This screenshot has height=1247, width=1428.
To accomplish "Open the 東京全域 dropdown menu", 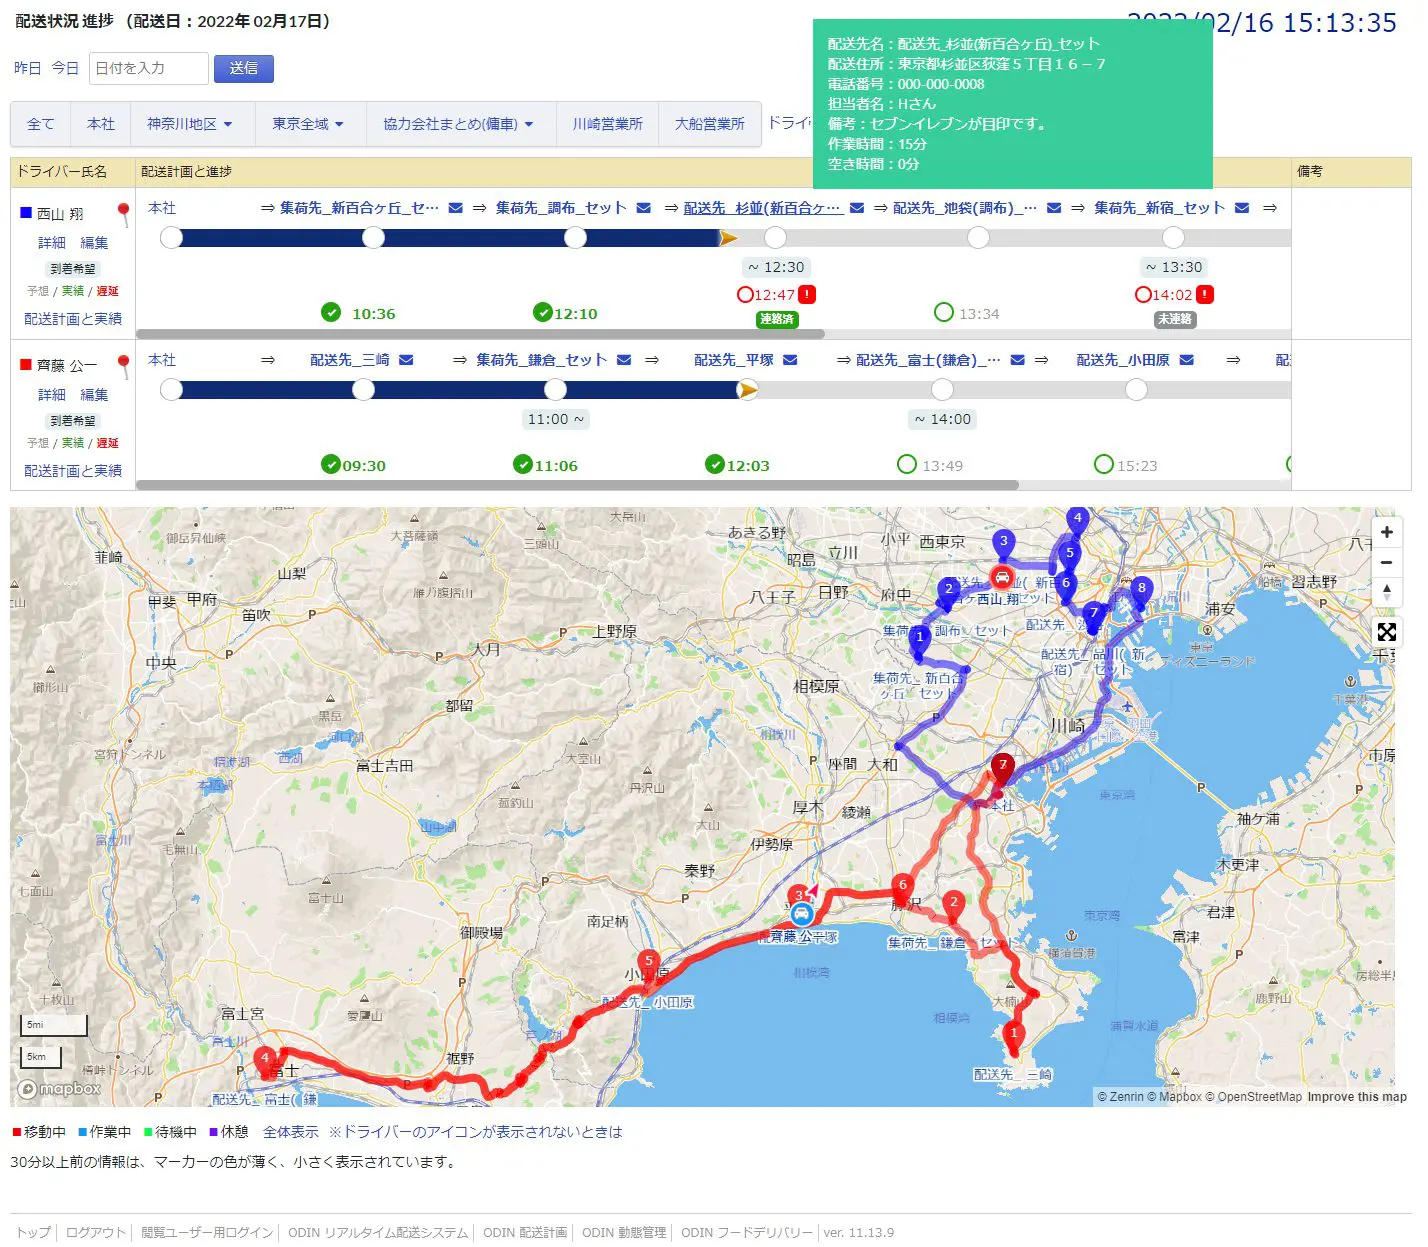I will (x=307, y=124).
